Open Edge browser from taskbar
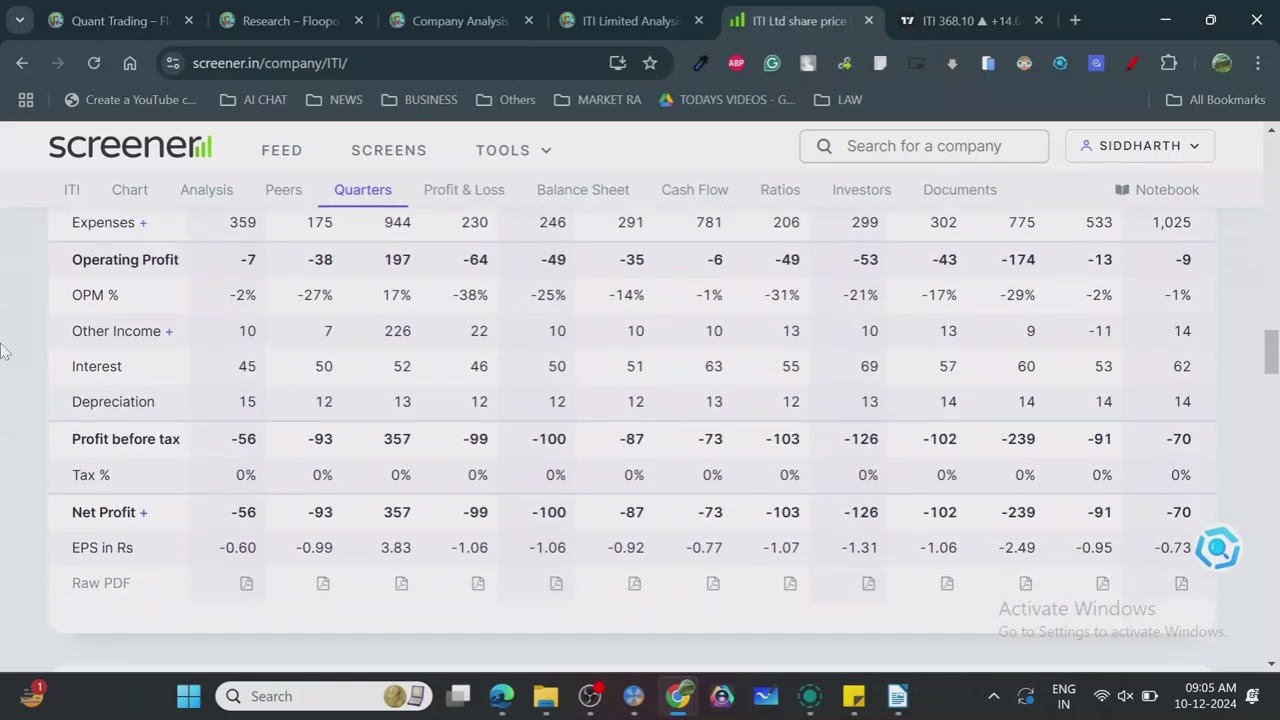The image size is (1280, 720). (501, 696)
